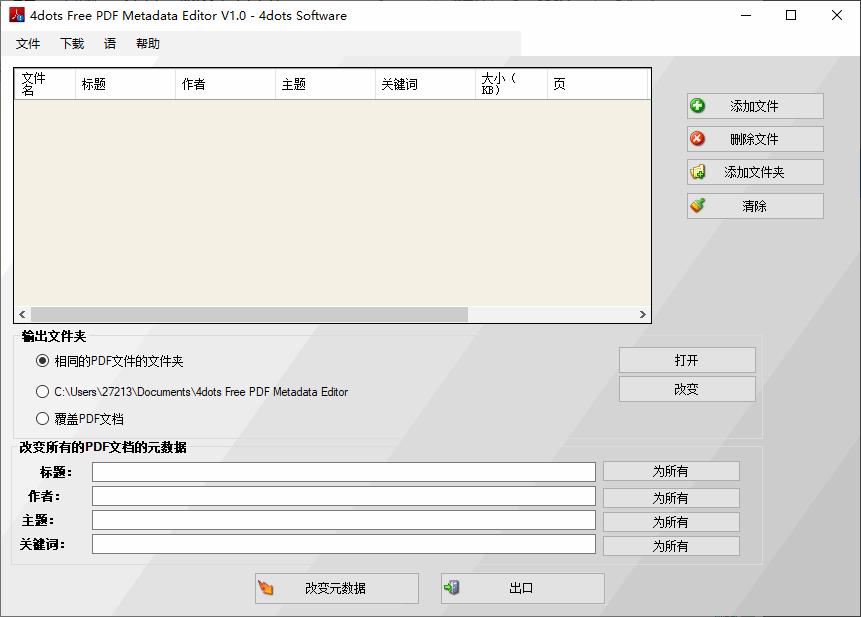Click 为所有 button next to 作者 field
This screenshot has height=617, width=861.
(671, 498)
